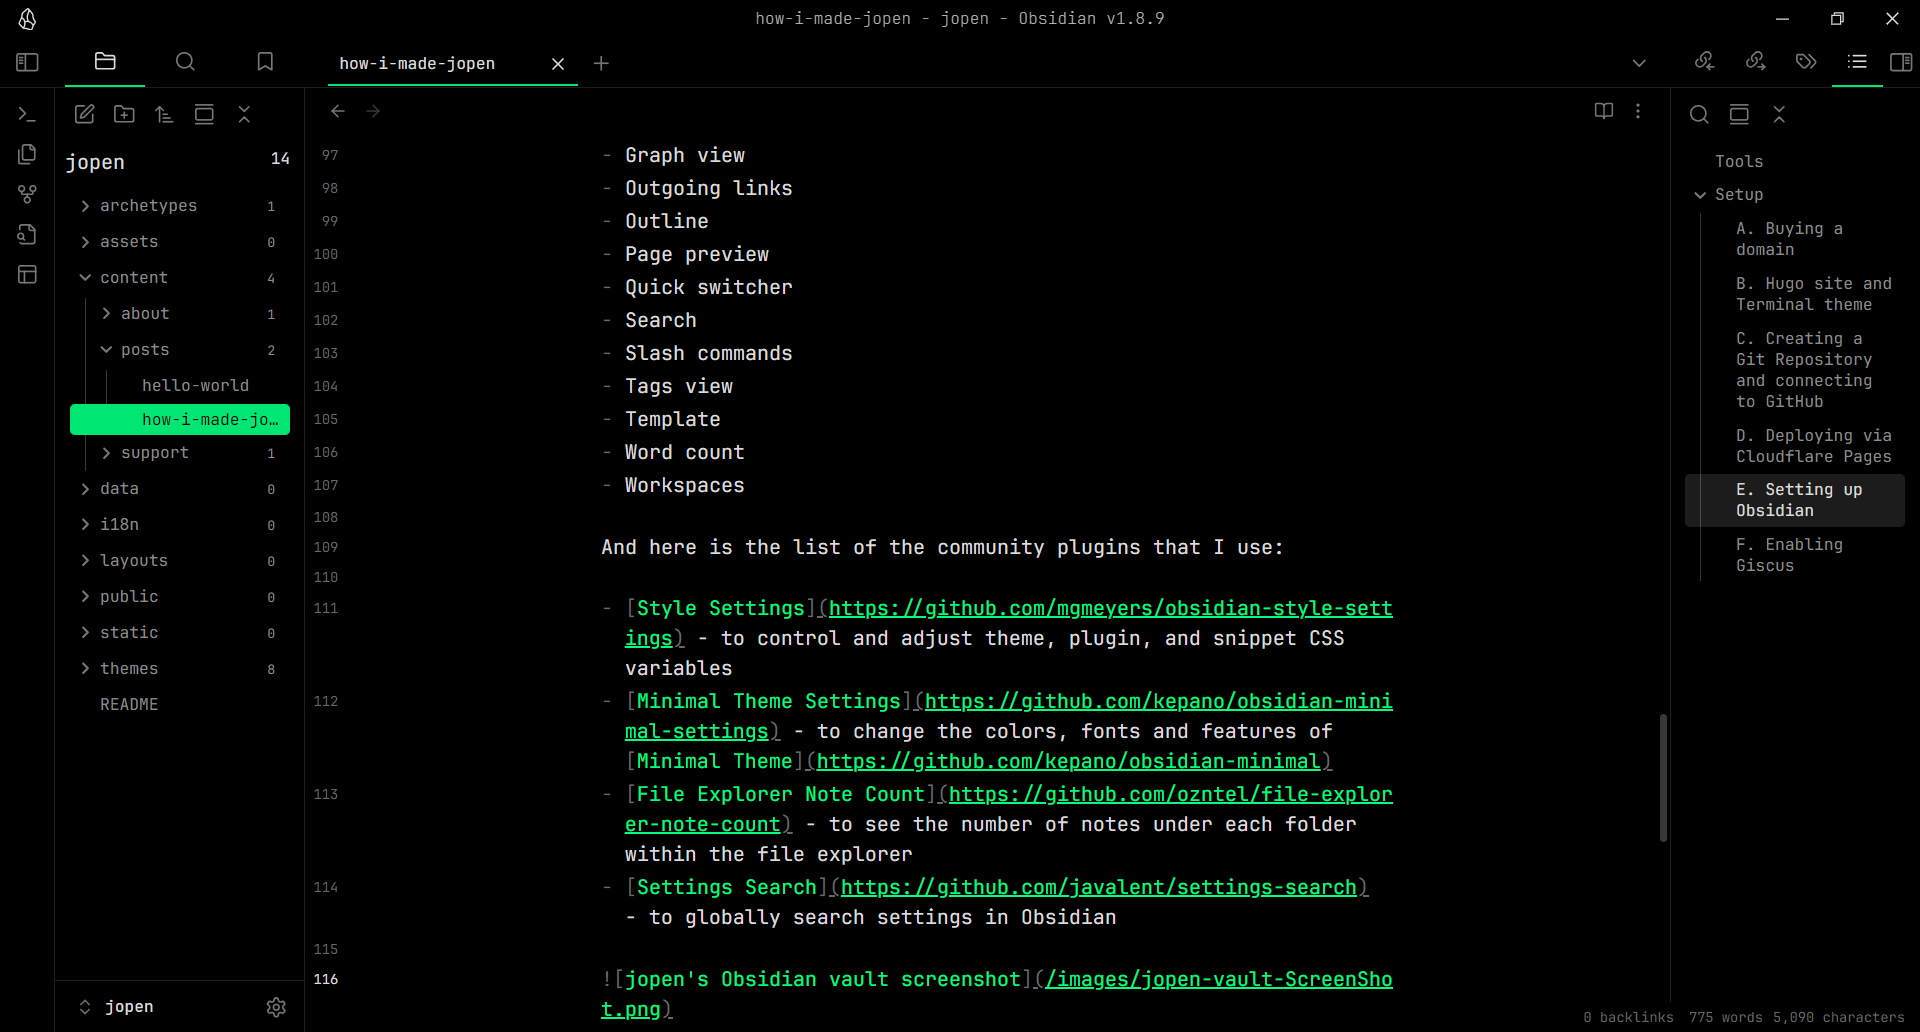Open a new tab with plus
This screenshot has height=1032, width=1920.
[601, 64]
